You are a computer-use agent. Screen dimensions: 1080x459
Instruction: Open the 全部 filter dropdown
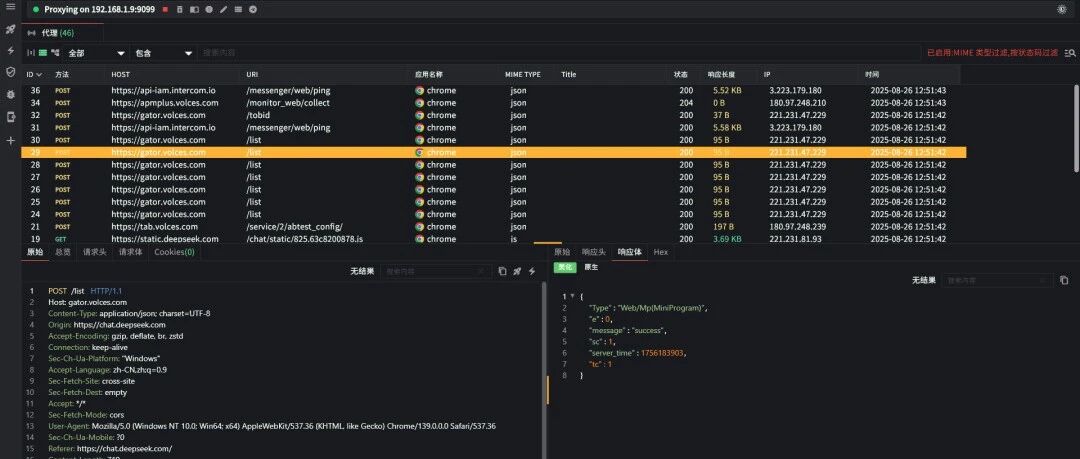tap(95, 53)
